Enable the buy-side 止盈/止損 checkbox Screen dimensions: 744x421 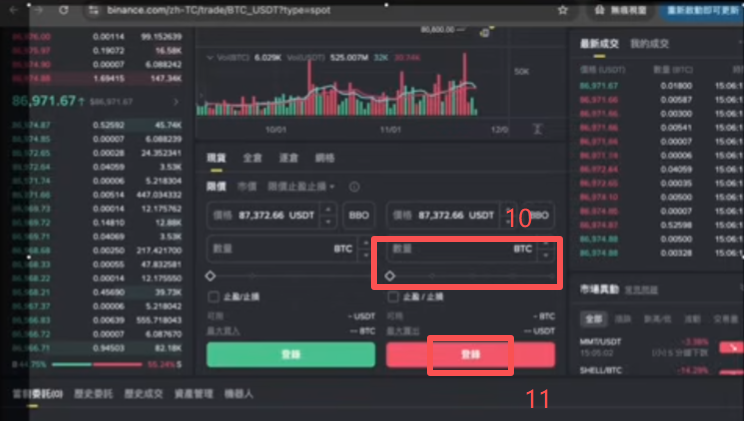(214, 297)
